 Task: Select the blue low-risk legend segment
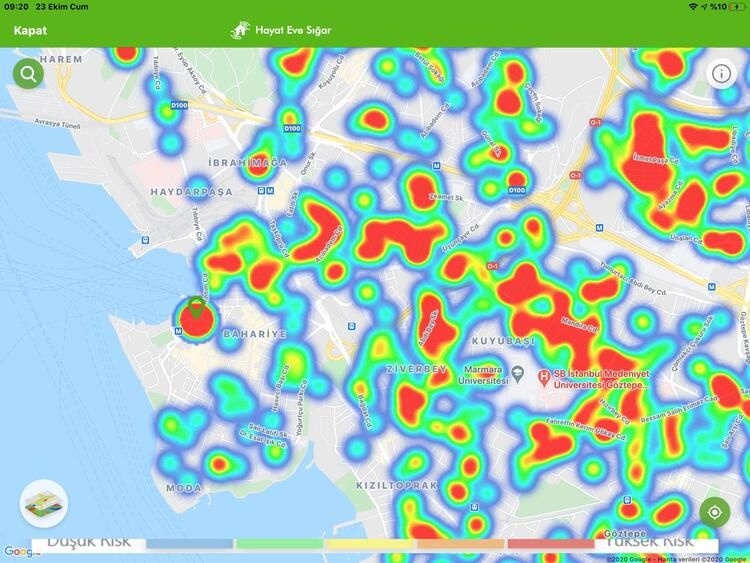(x=190, y=544)
